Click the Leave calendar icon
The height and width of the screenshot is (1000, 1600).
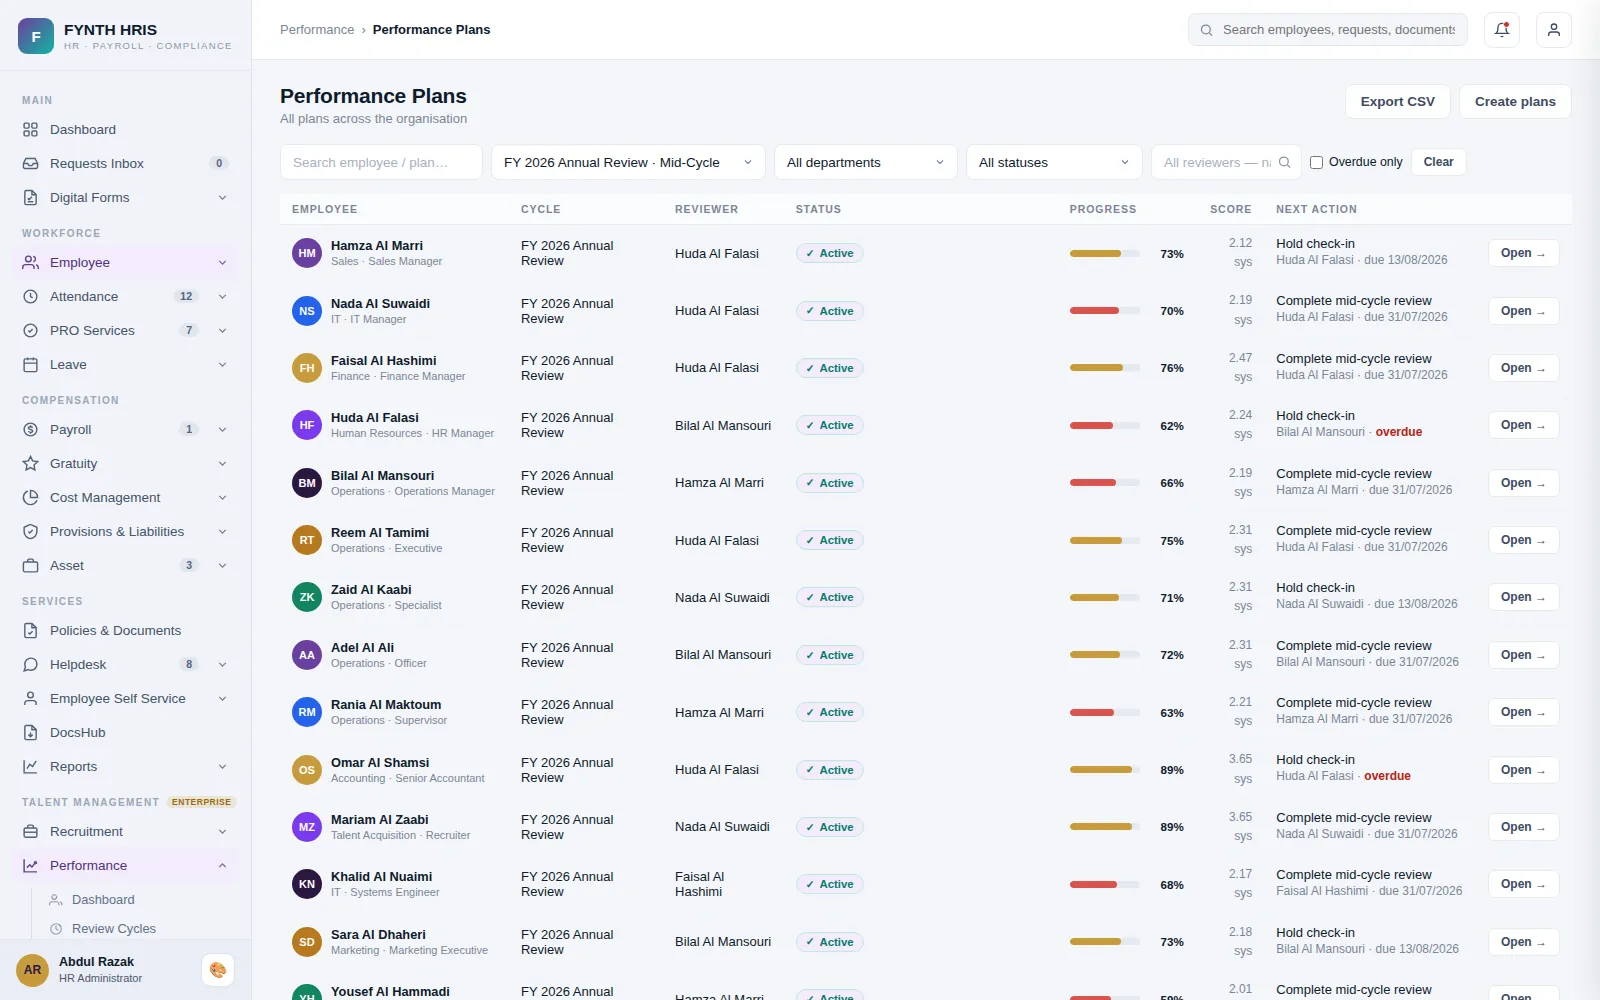31,365
